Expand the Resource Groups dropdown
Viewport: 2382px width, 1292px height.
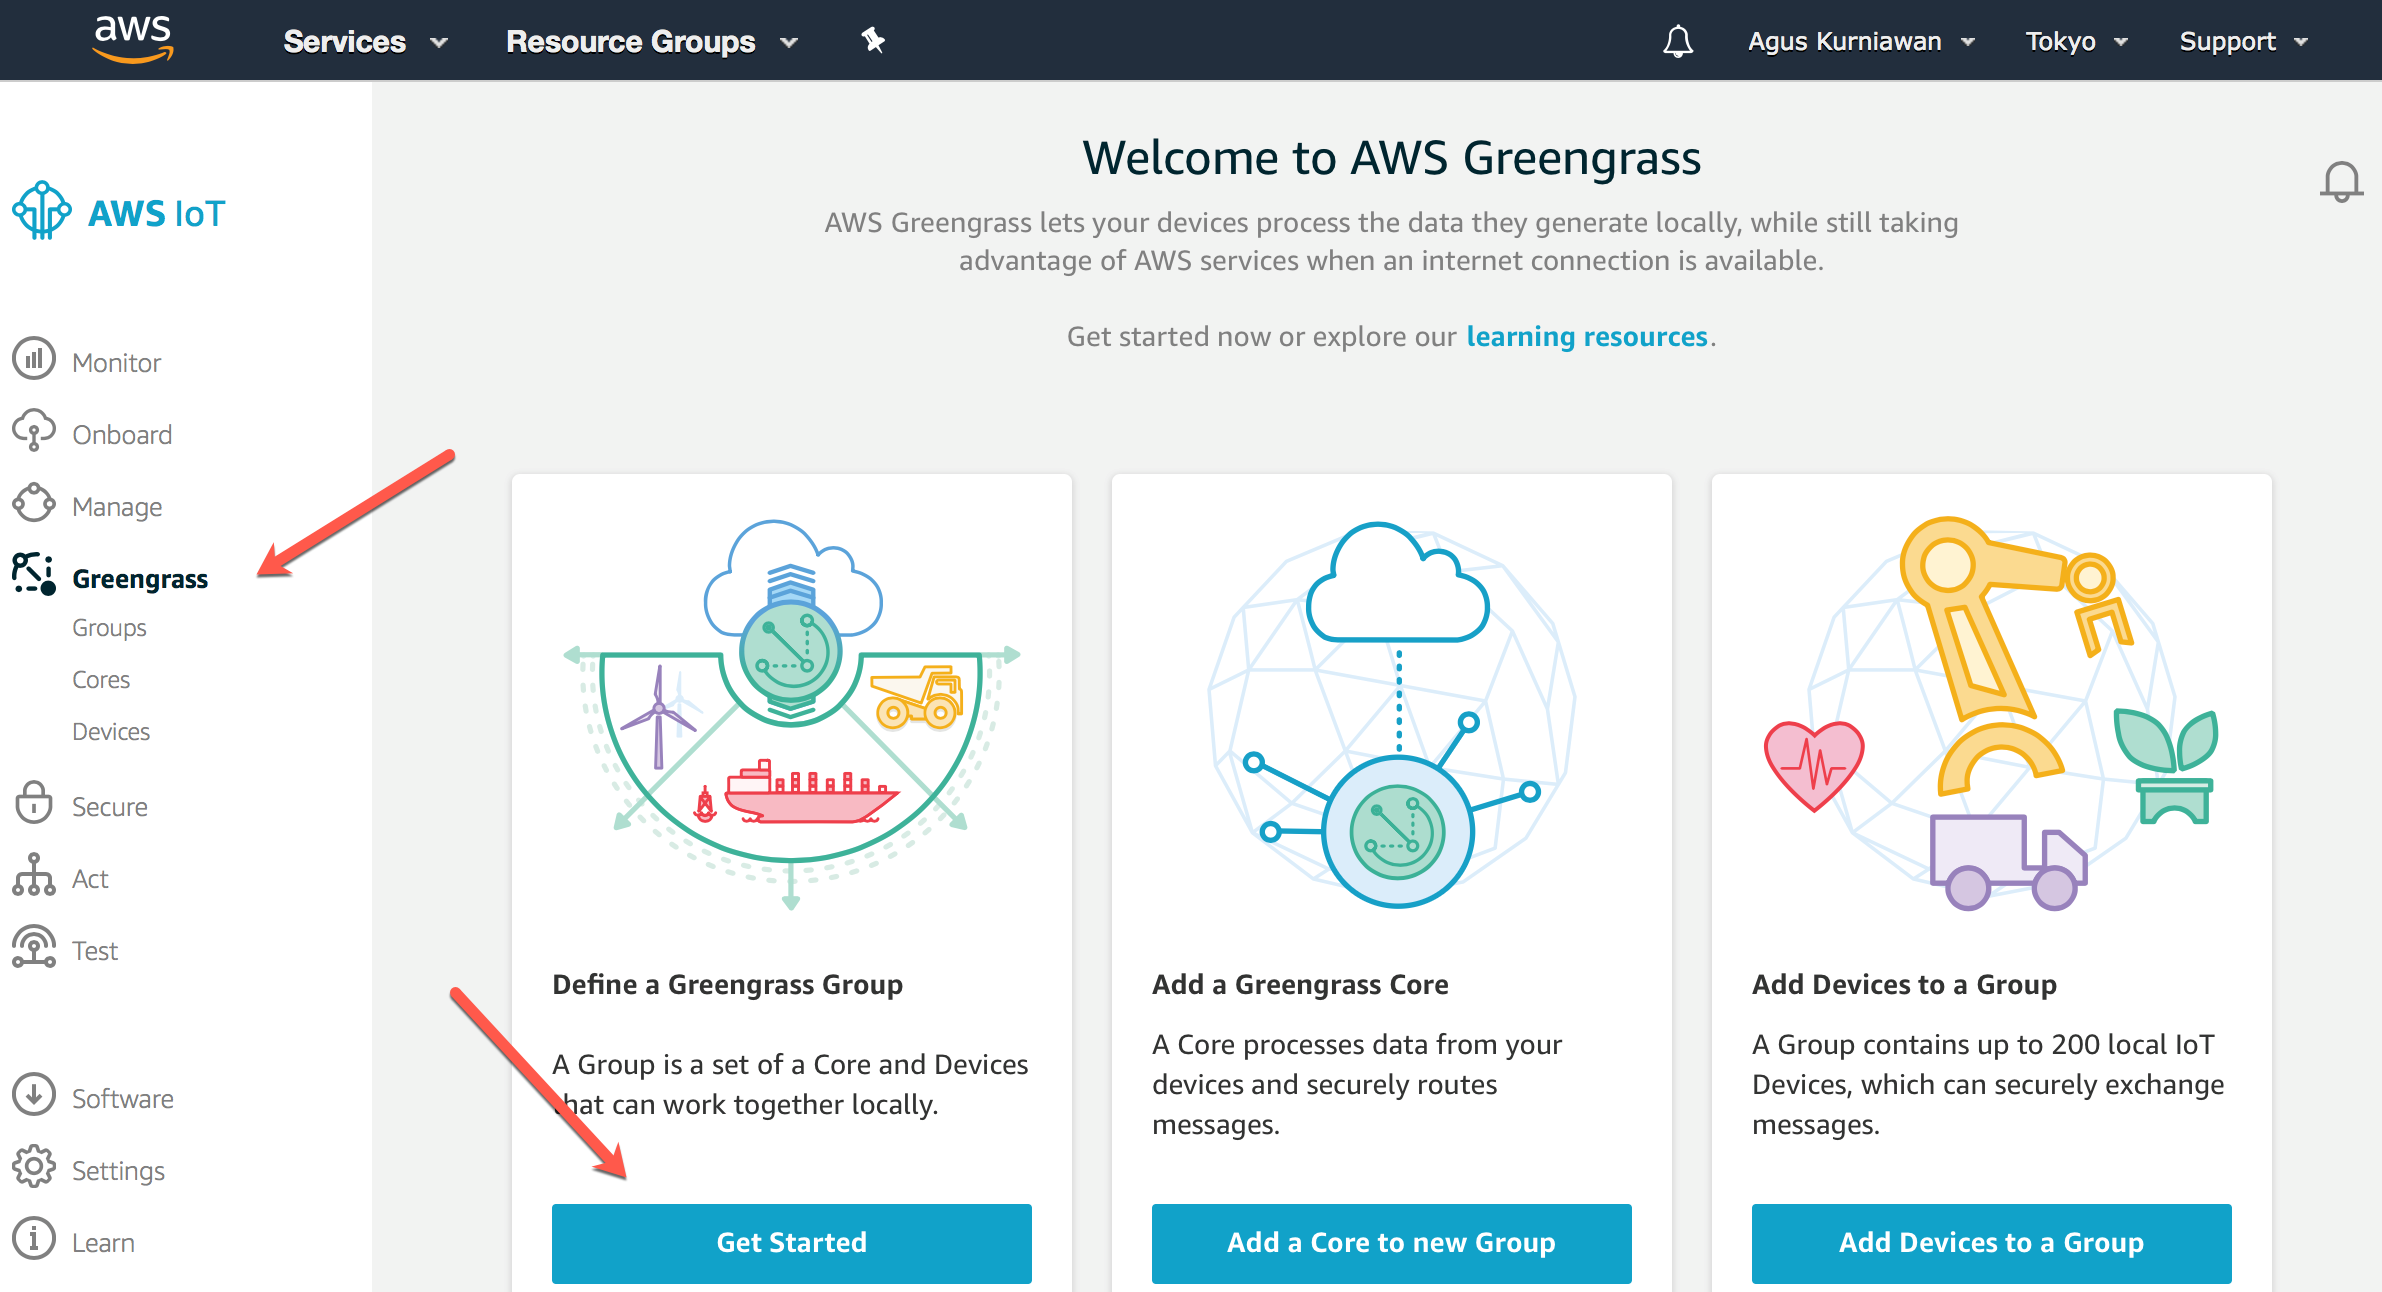pyautogui.click(x=651, y=42)
